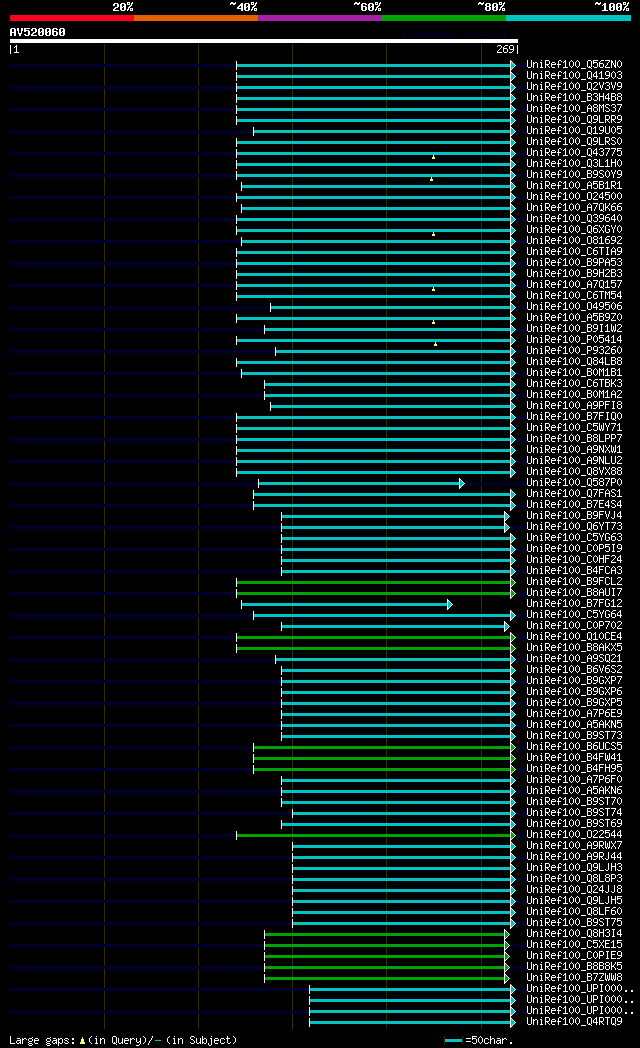Open the UniRef100_Q10CE4 entry
The width and height of the screenshot is (640, 1048).
click(574, 636)
